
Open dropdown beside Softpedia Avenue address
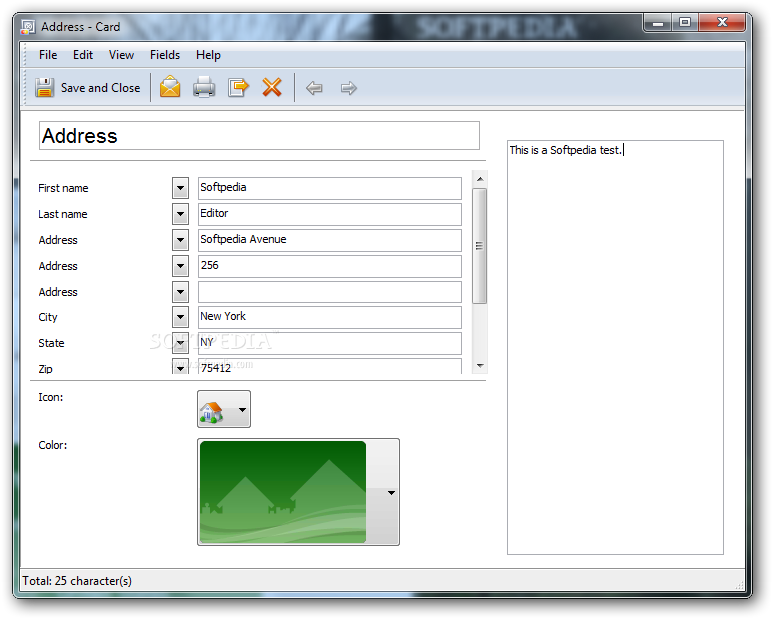point(180,240)
